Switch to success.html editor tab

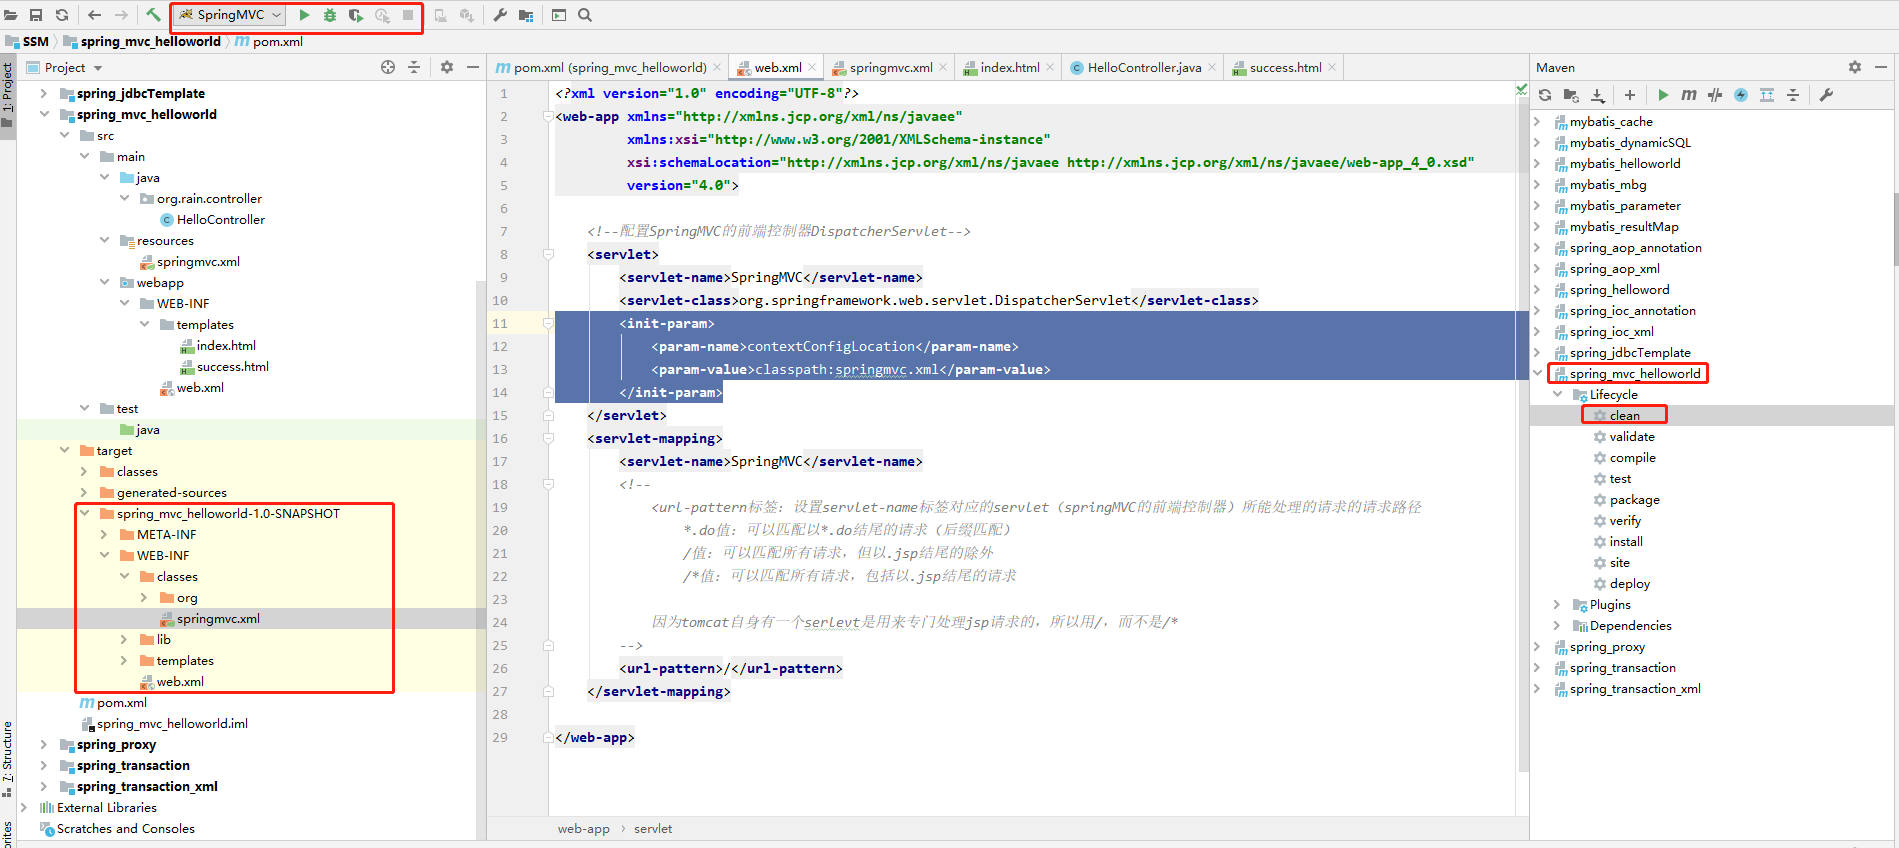[x=1284, y=68]
